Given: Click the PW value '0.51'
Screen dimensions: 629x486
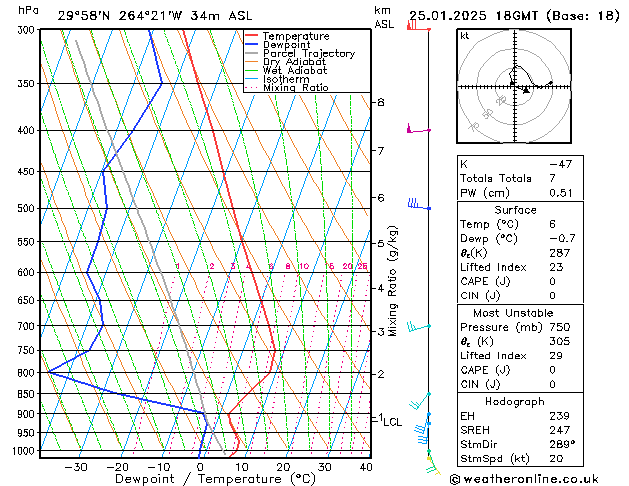Looking at the screenshot, I should click(561, 193).
